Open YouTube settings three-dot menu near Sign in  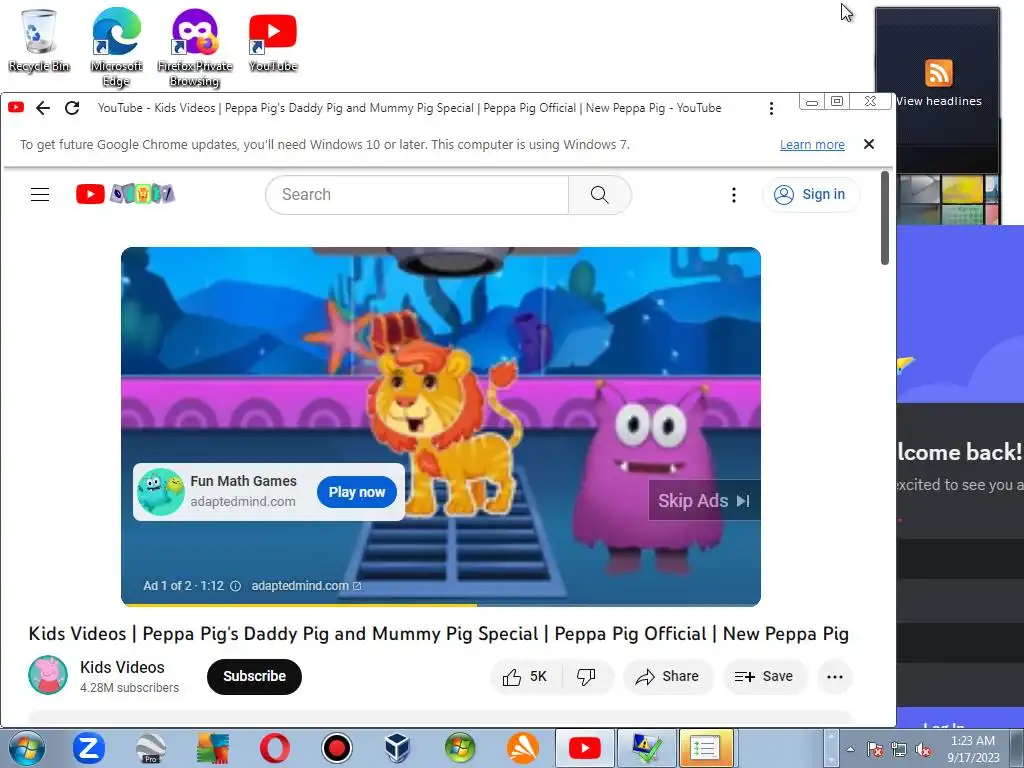click(734, 195)
